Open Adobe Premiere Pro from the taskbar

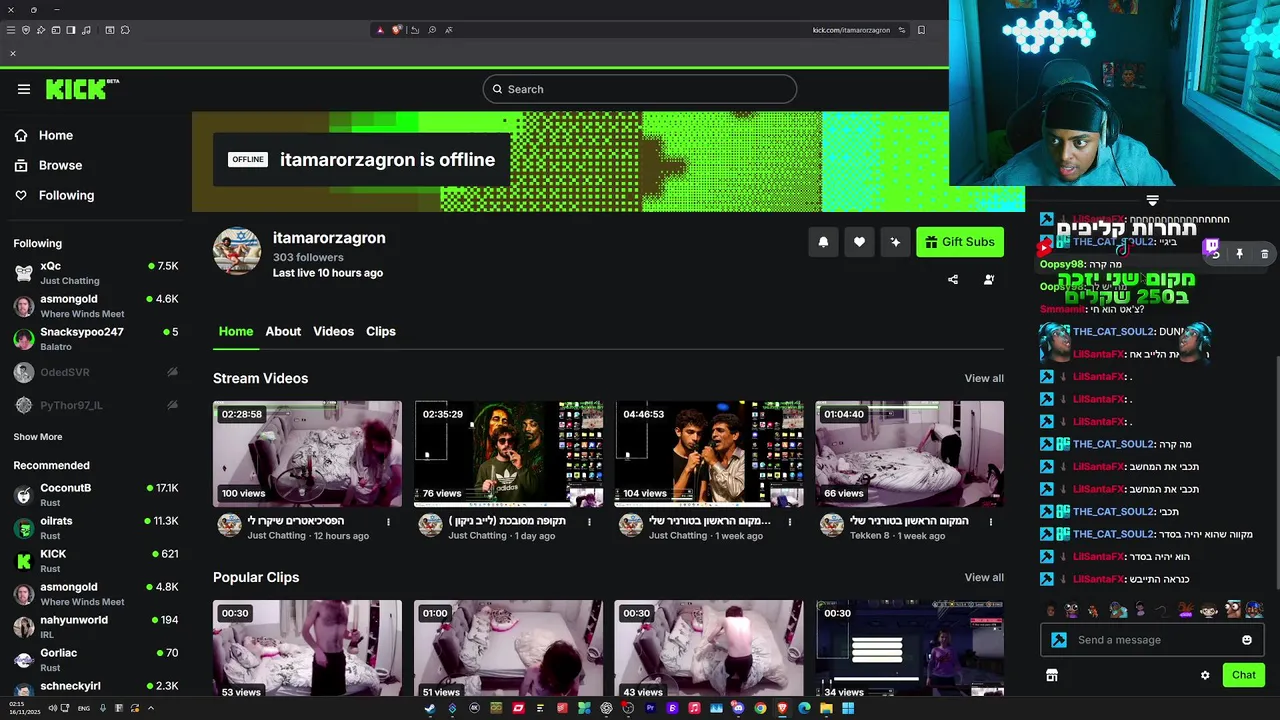650,708
